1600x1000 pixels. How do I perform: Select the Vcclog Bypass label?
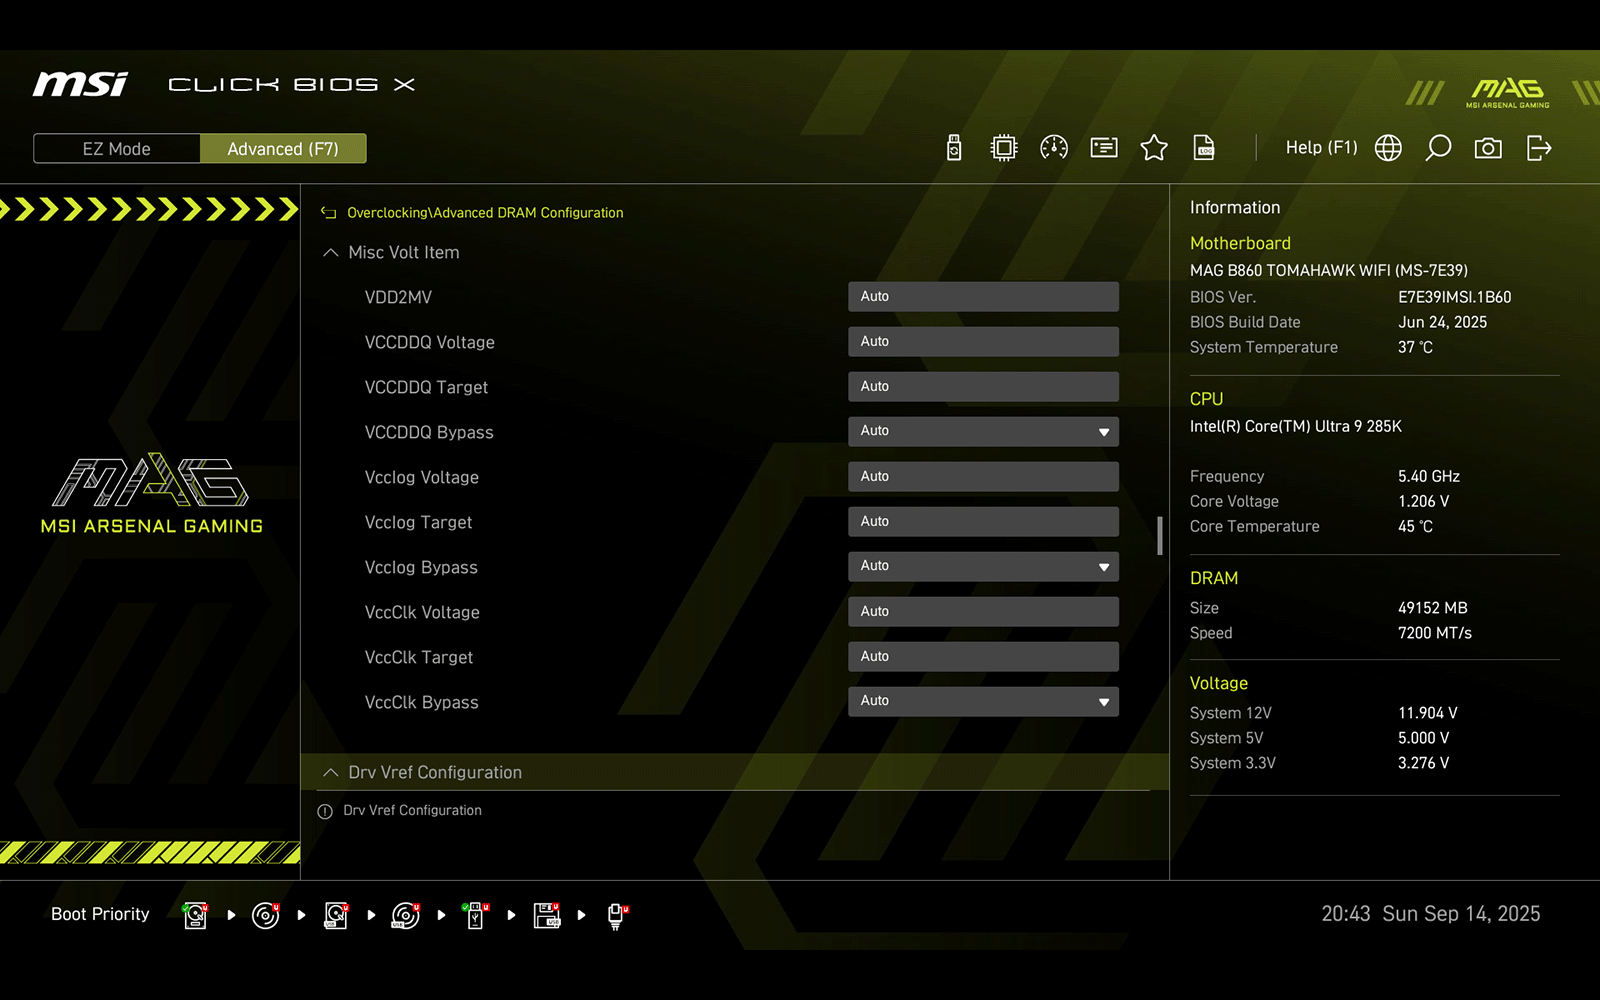coord(421,567)
